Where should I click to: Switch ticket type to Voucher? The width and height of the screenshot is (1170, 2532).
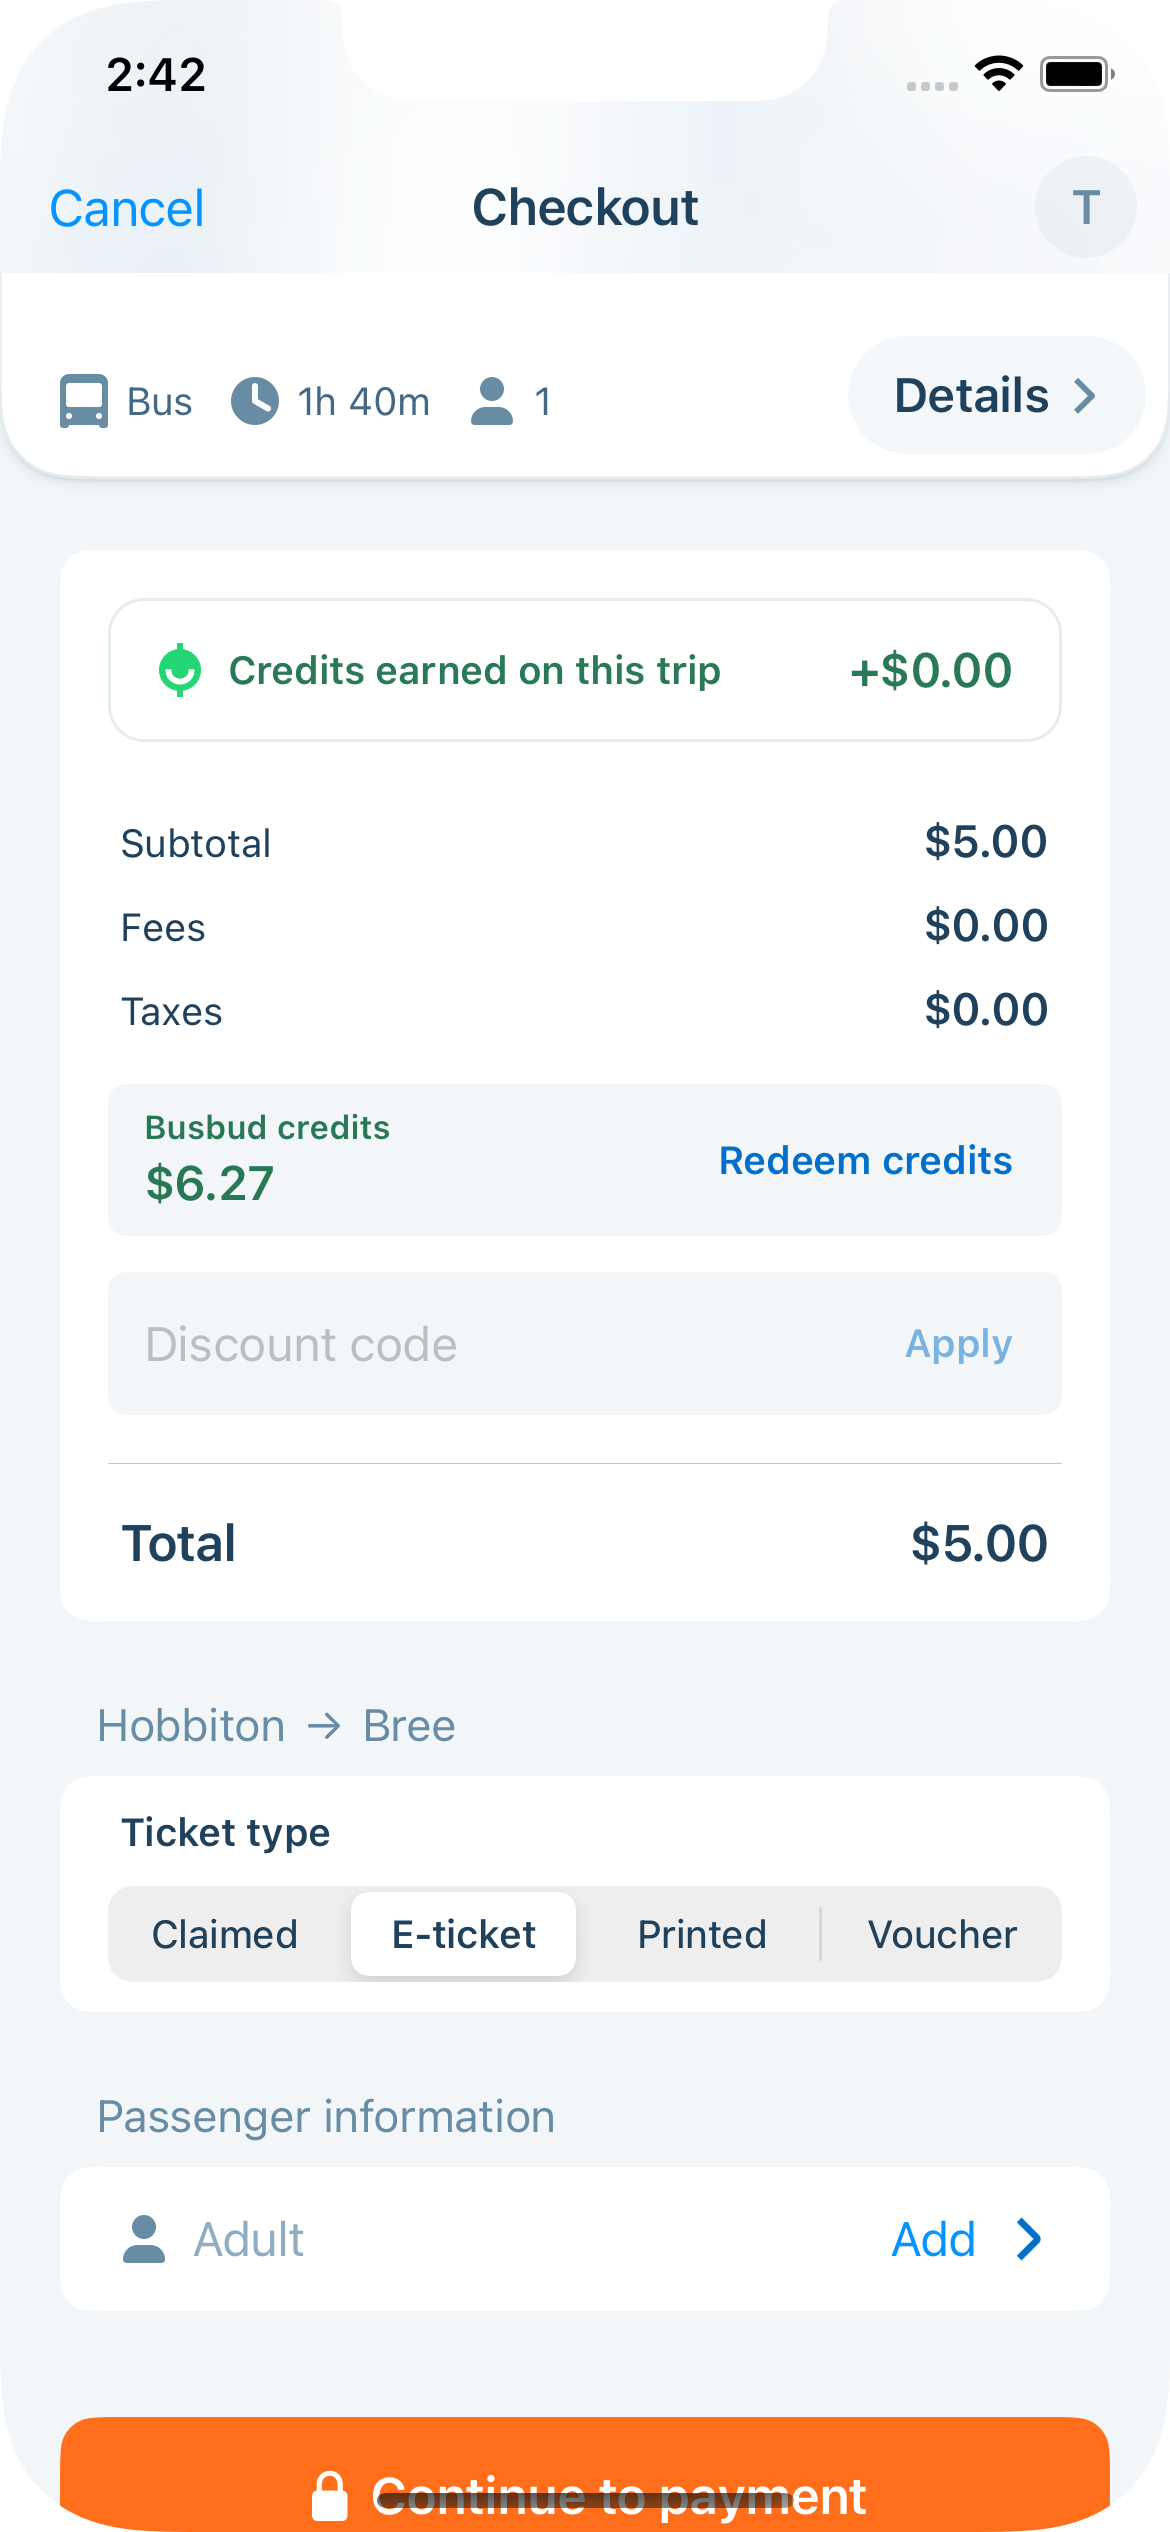pos(942,1934)
